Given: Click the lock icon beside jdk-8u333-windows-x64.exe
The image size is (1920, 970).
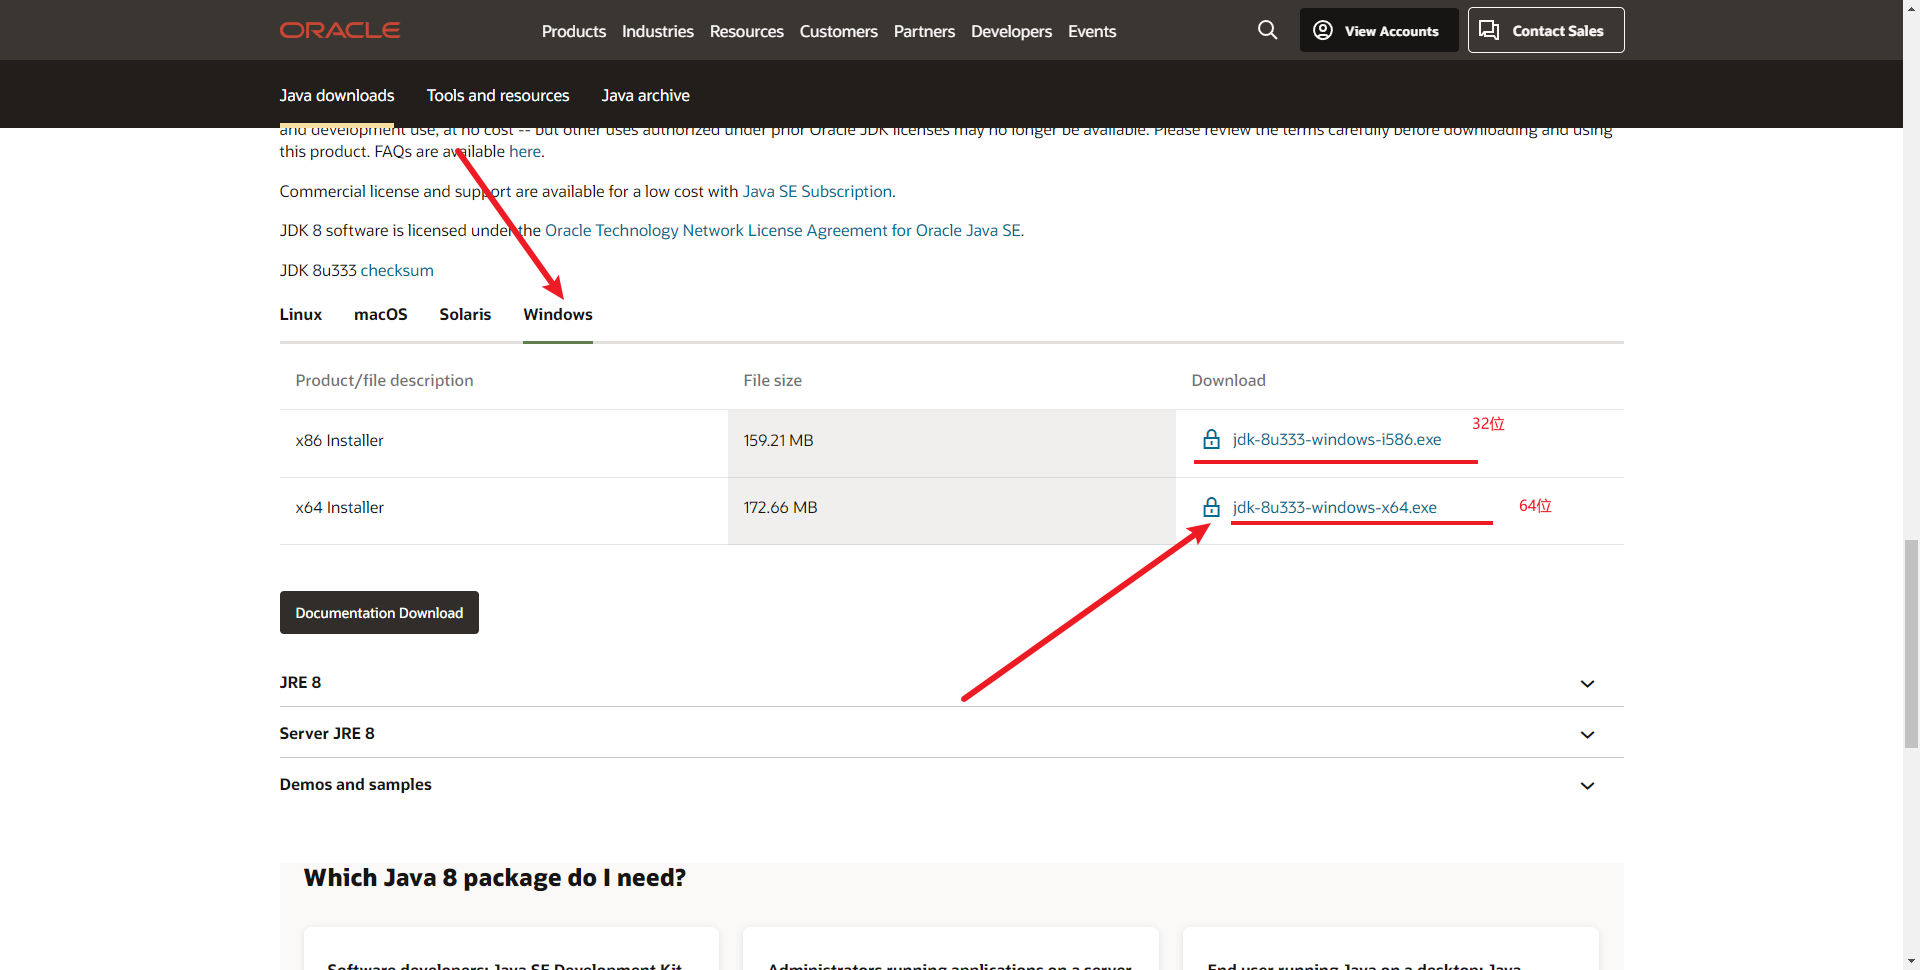Looking at the screenshot, I should pyautogui.click(x=1211, y=507).
